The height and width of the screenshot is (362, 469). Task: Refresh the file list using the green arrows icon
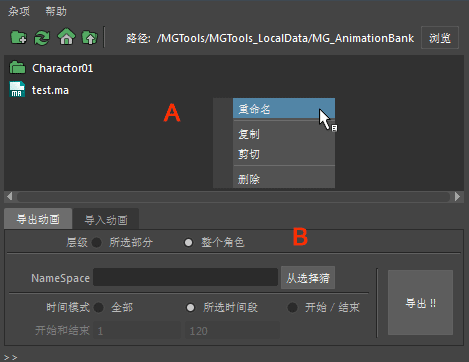[x=42, y=38]
